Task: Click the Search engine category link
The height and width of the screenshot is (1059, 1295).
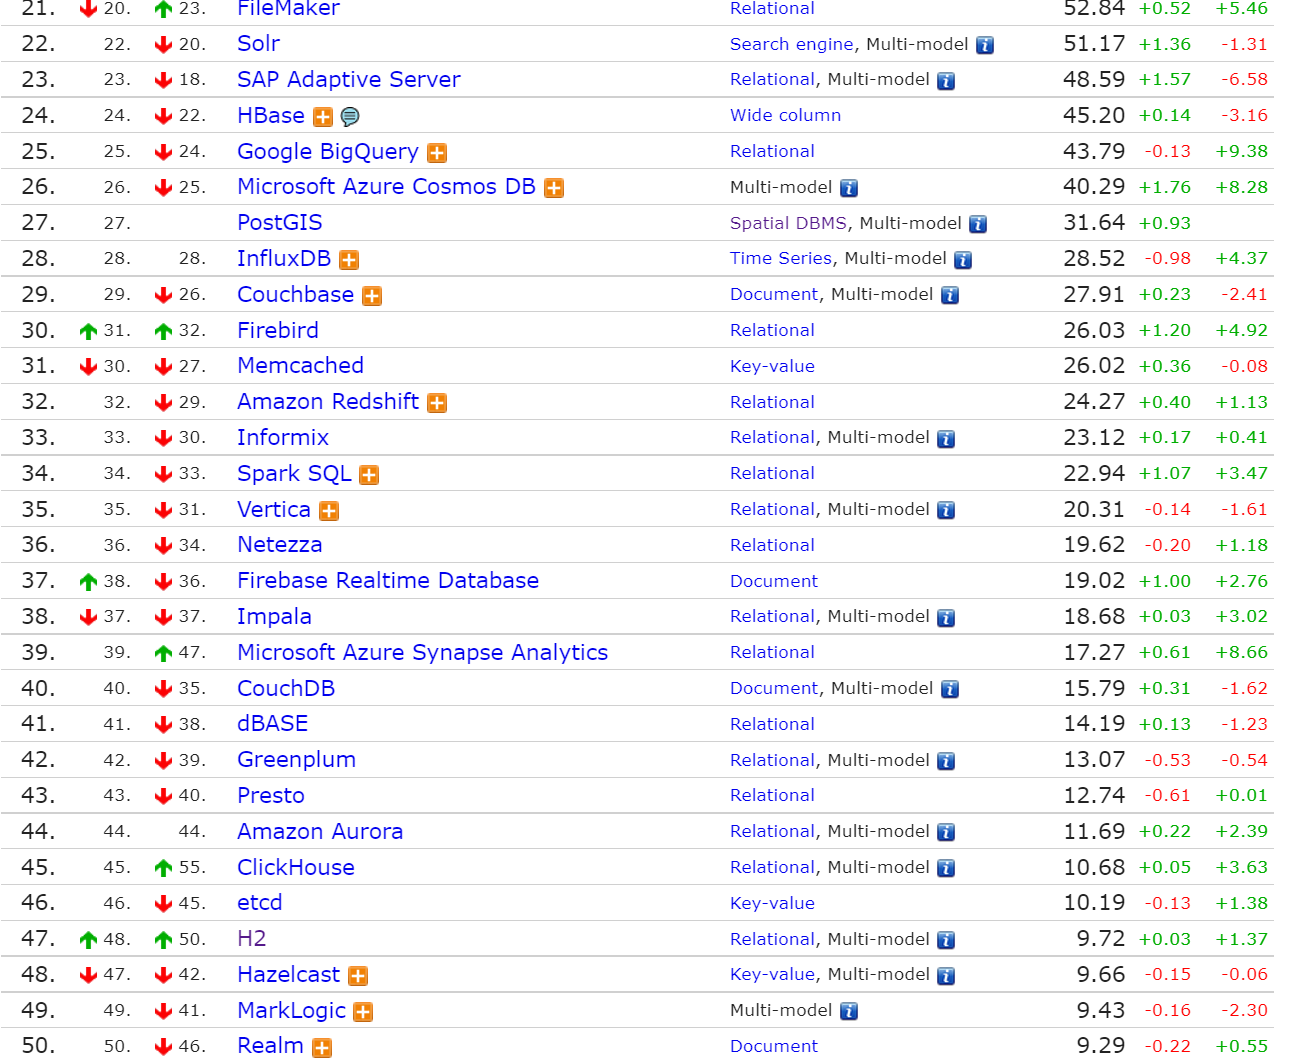Action: pyautogui.click(x=792, y=44)
